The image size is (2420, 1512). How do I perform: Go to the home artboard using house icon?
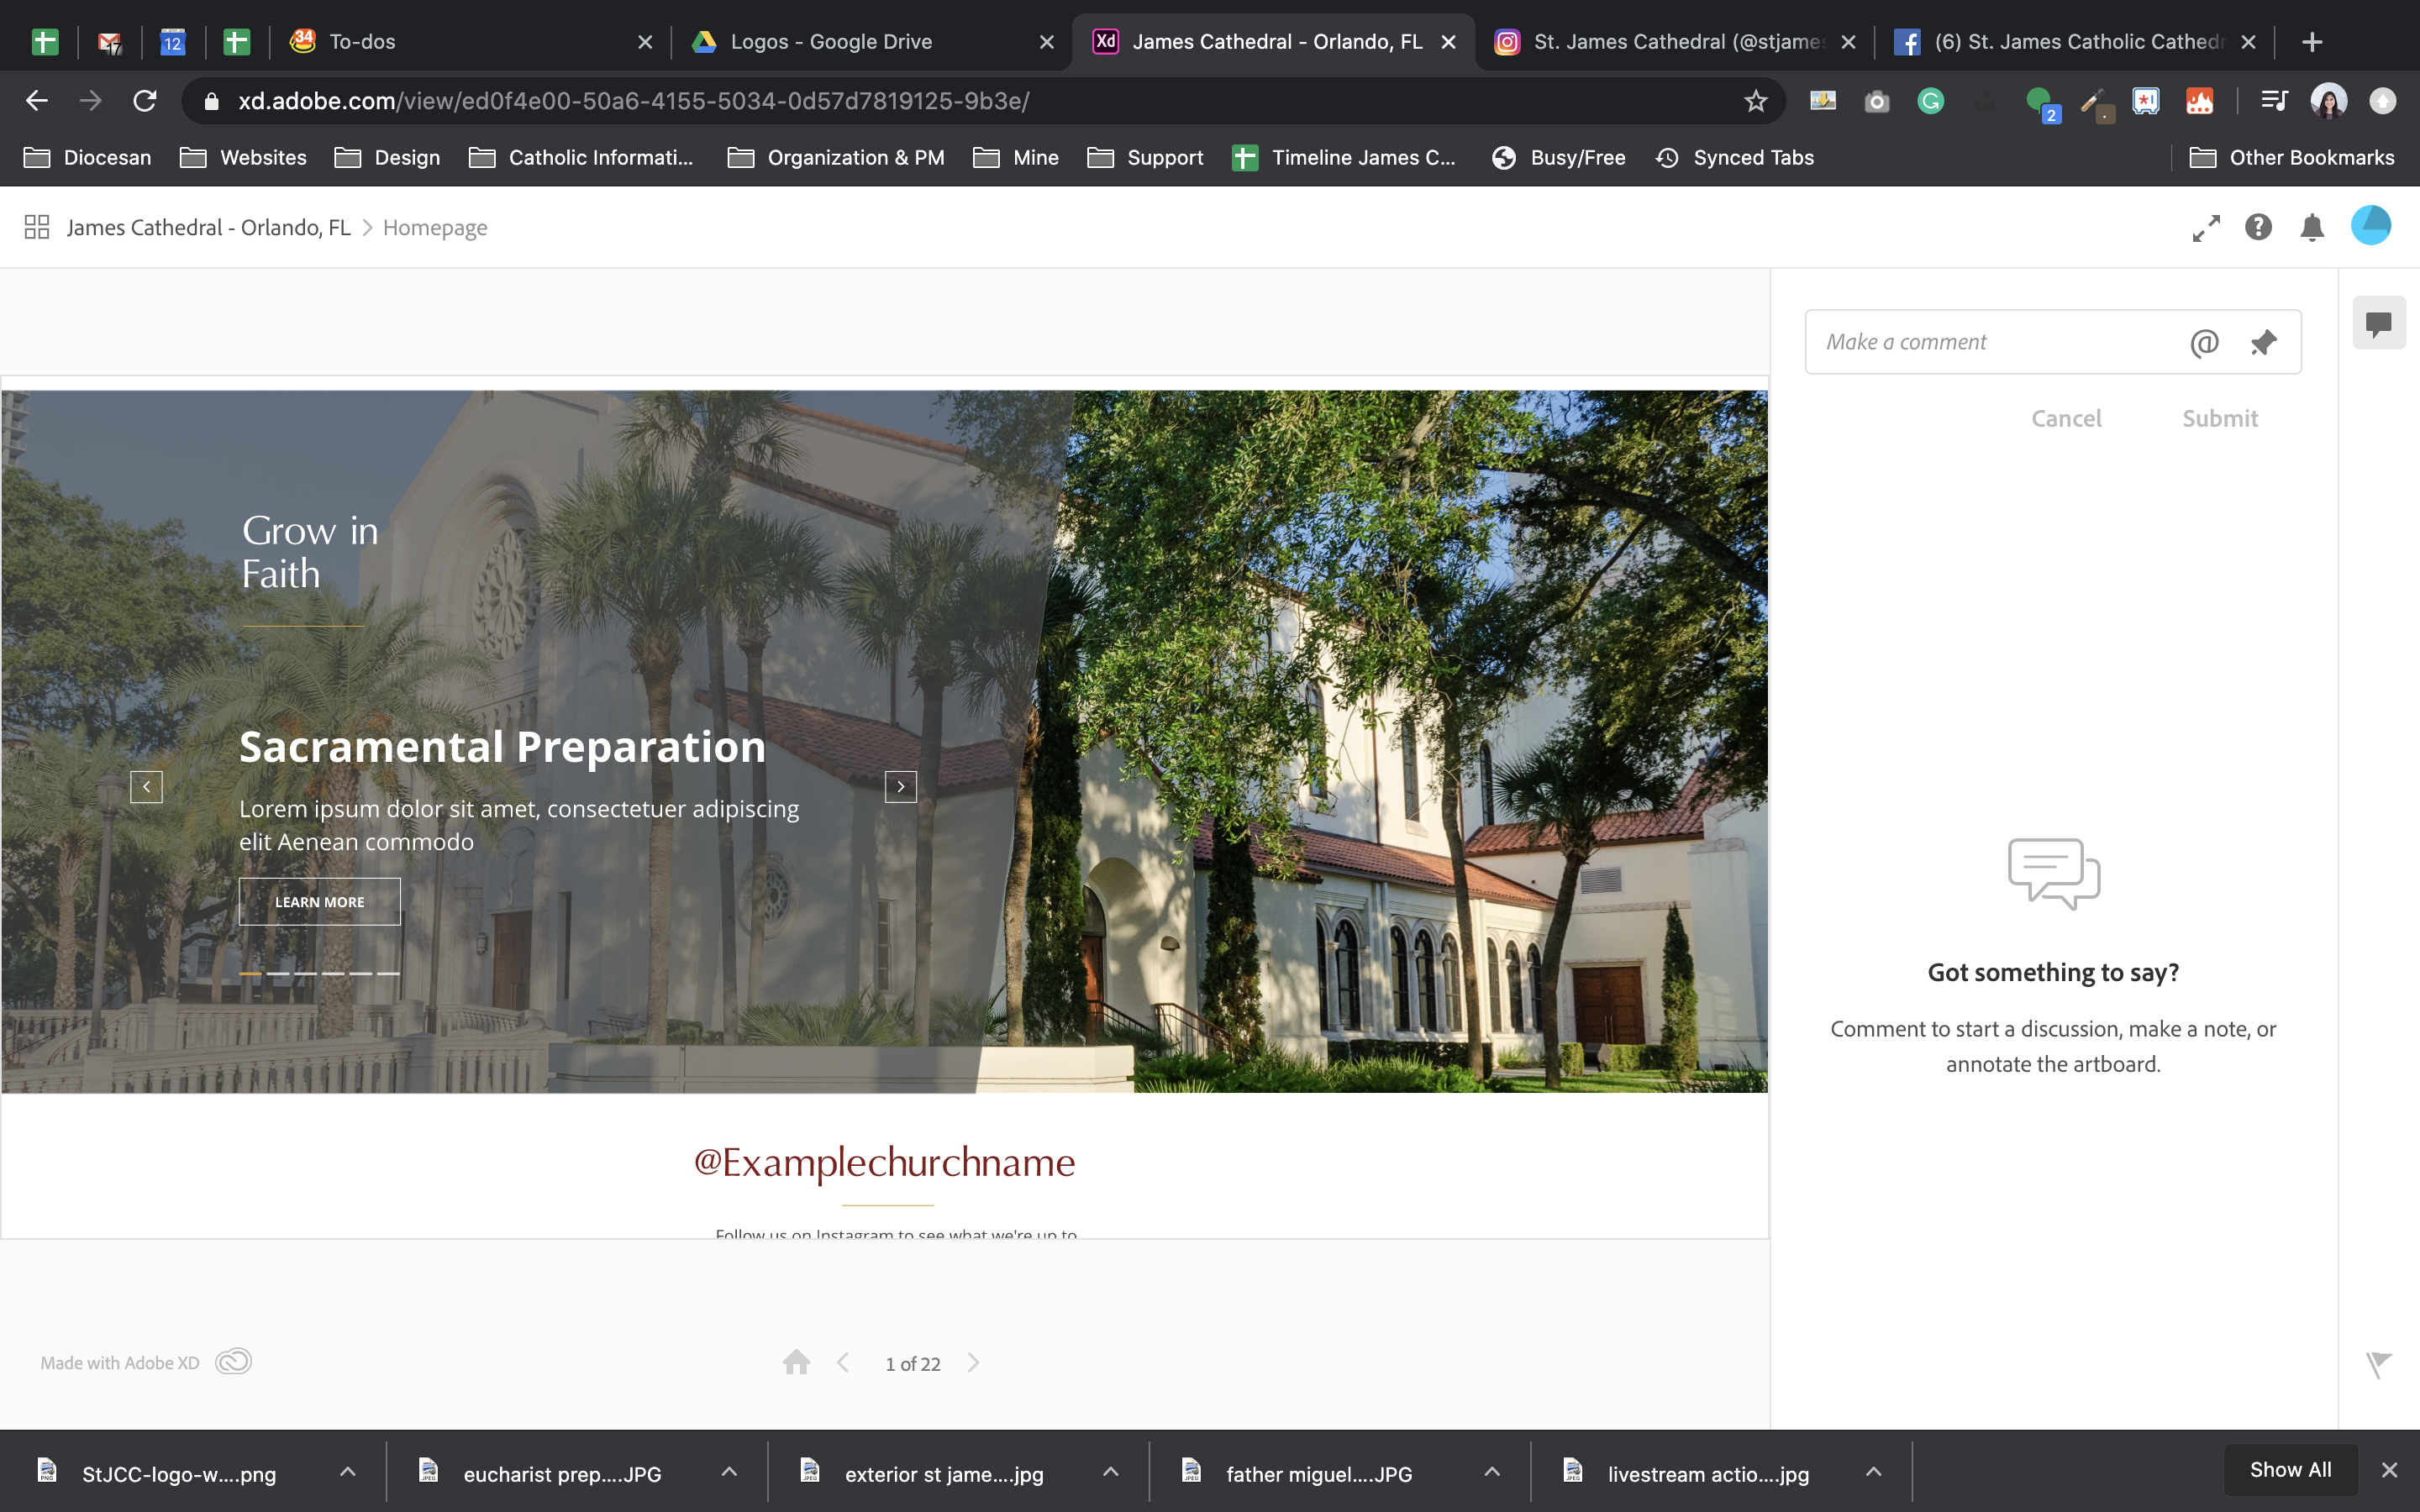pos(796,1362)
